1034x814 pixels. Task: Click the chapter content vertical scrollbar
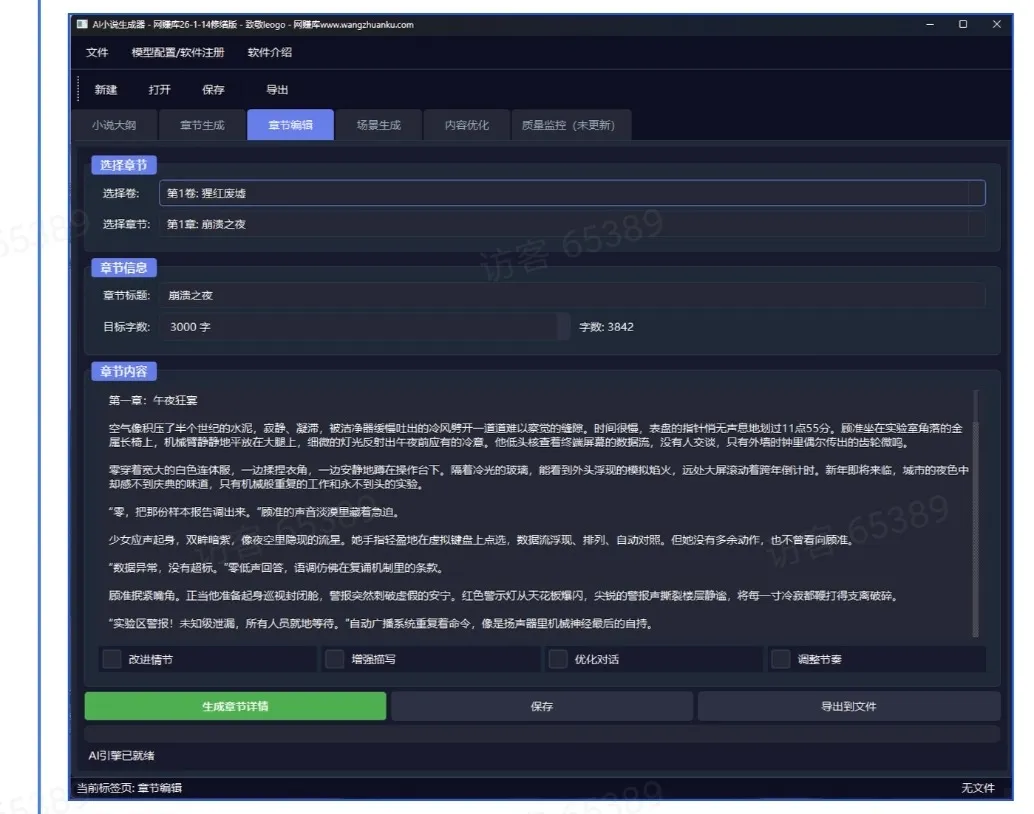(975, 513)
